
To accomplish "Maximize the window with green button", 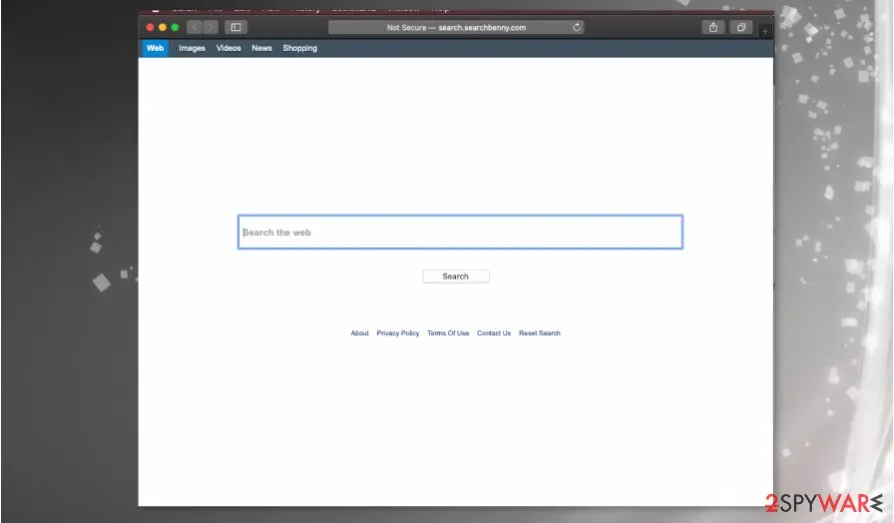I will [x=175, y=27].
